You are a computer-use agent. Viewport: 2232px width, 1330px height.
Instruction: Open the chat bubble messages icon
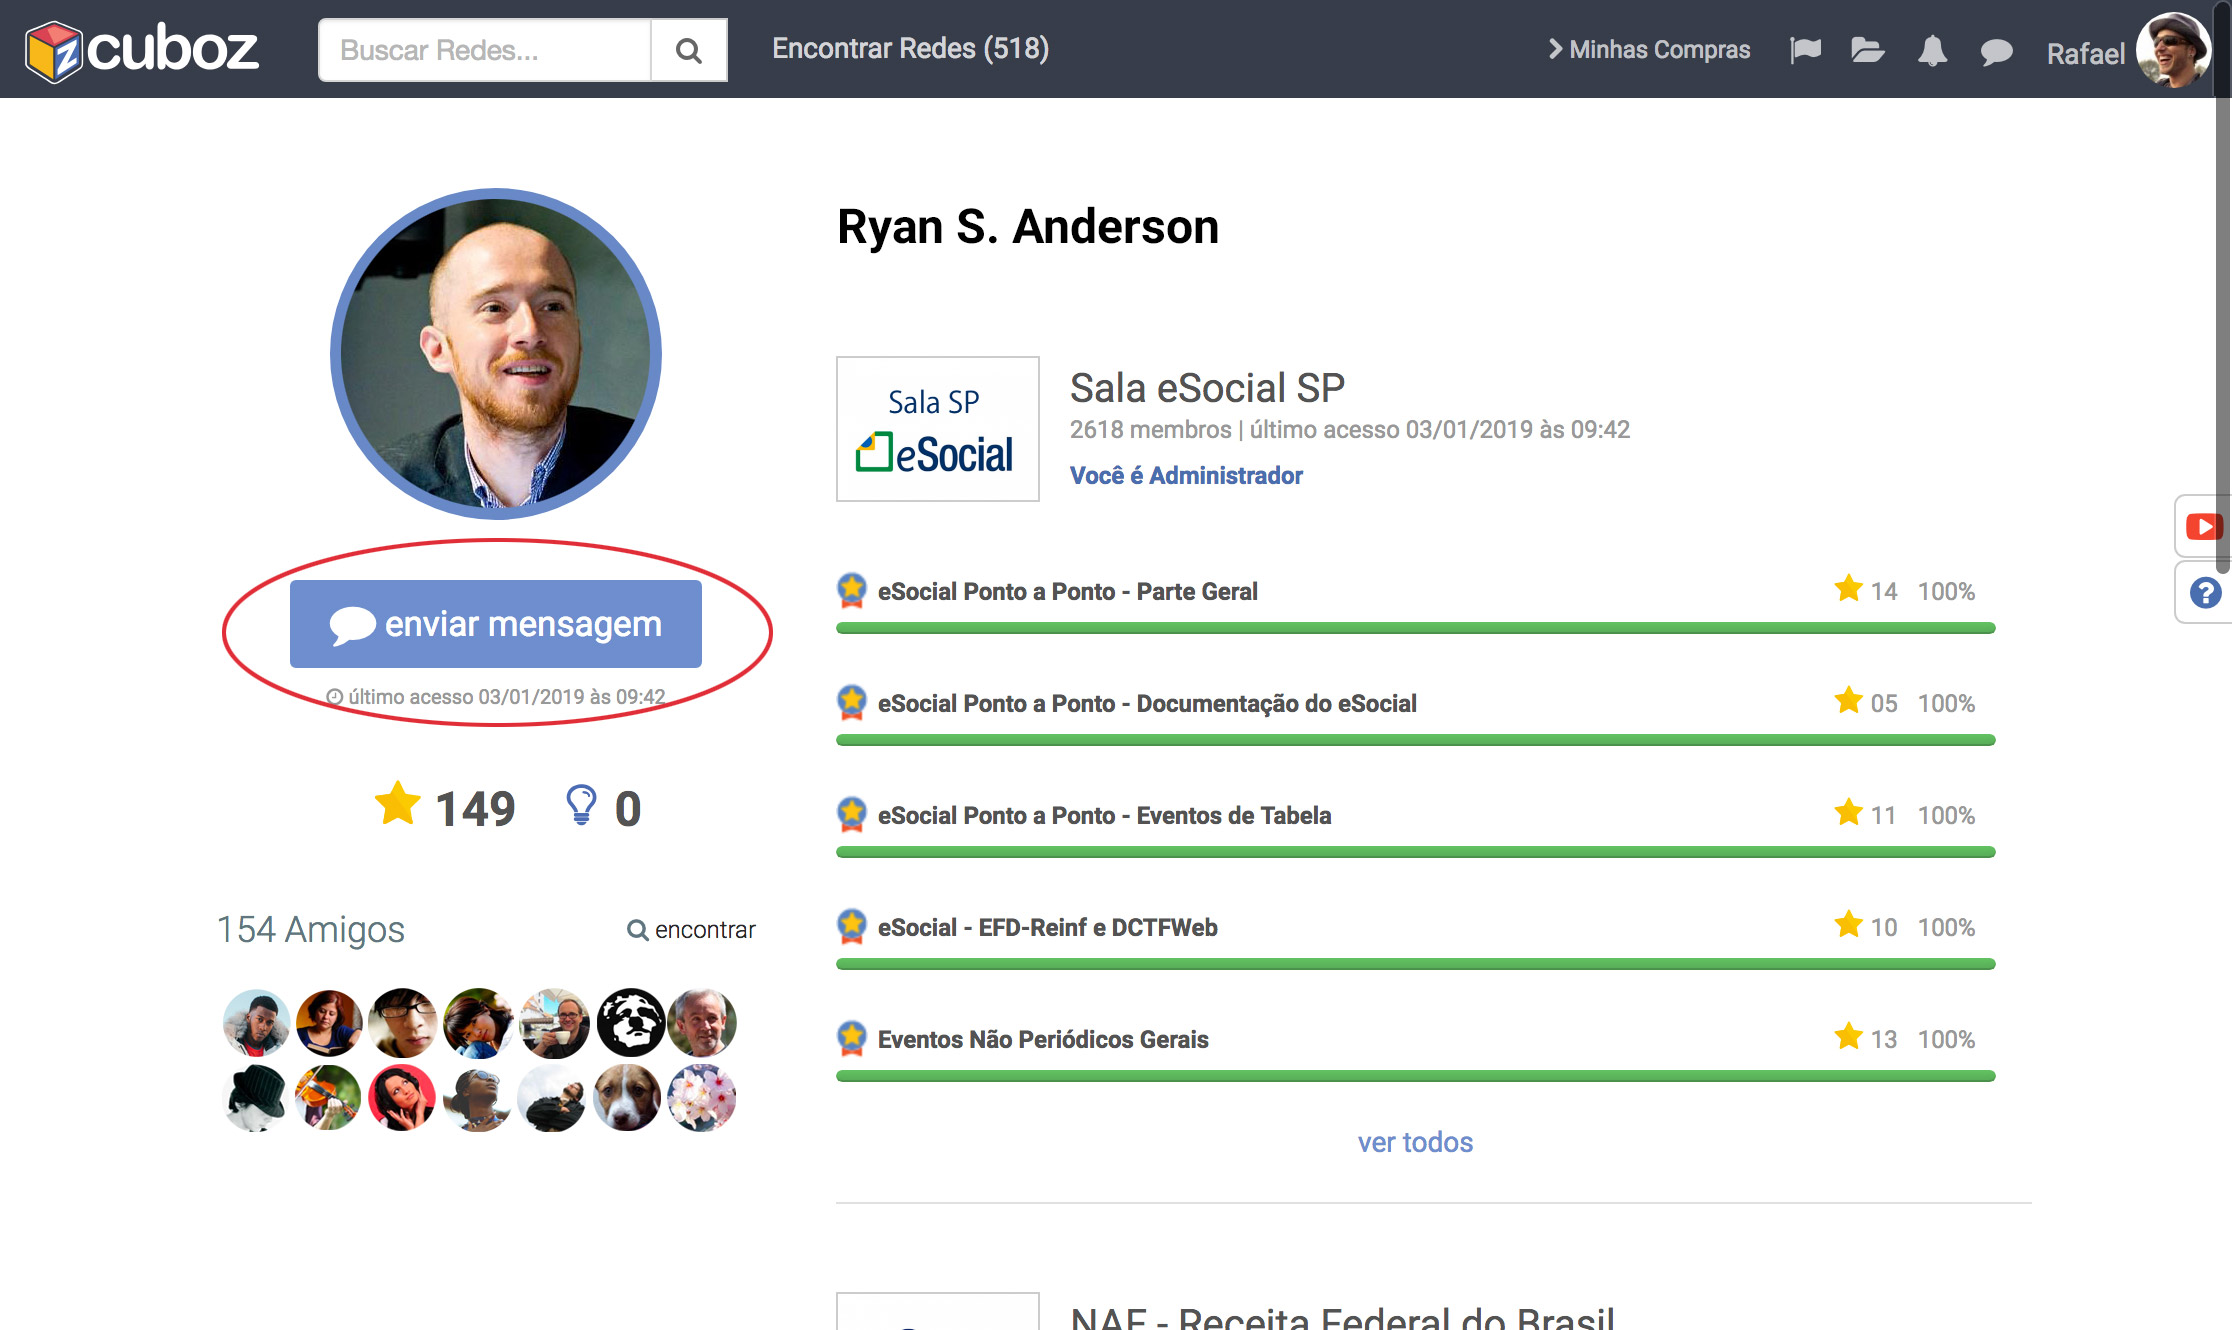point(1996,52)
